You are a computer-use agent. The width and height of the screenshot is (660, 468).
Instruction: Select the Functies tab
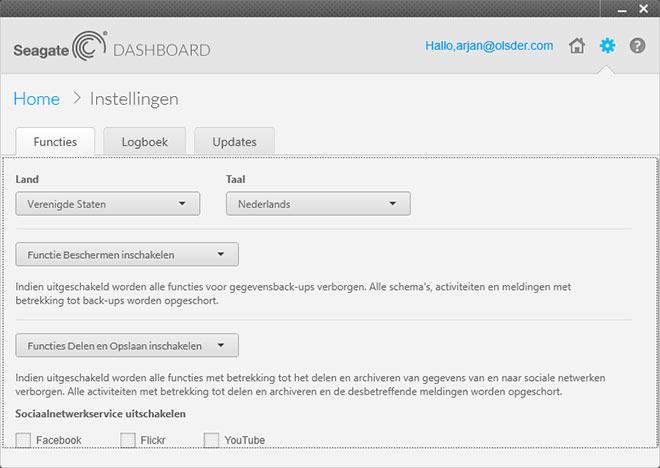point(55,142)
